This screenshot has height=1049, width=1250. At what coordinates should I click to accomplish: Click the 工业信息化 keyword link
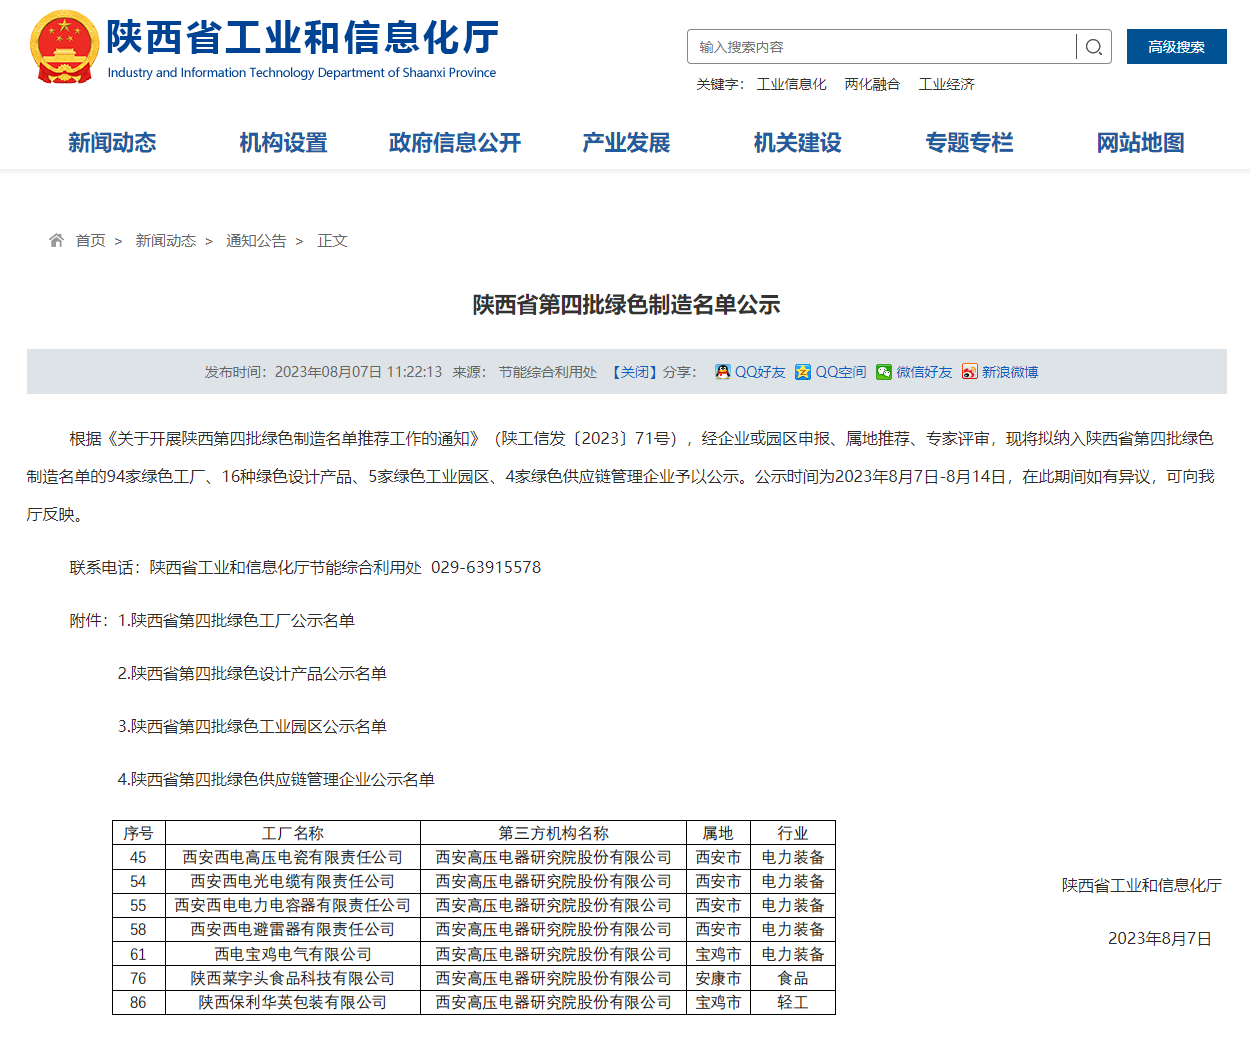tap(791, 84)
